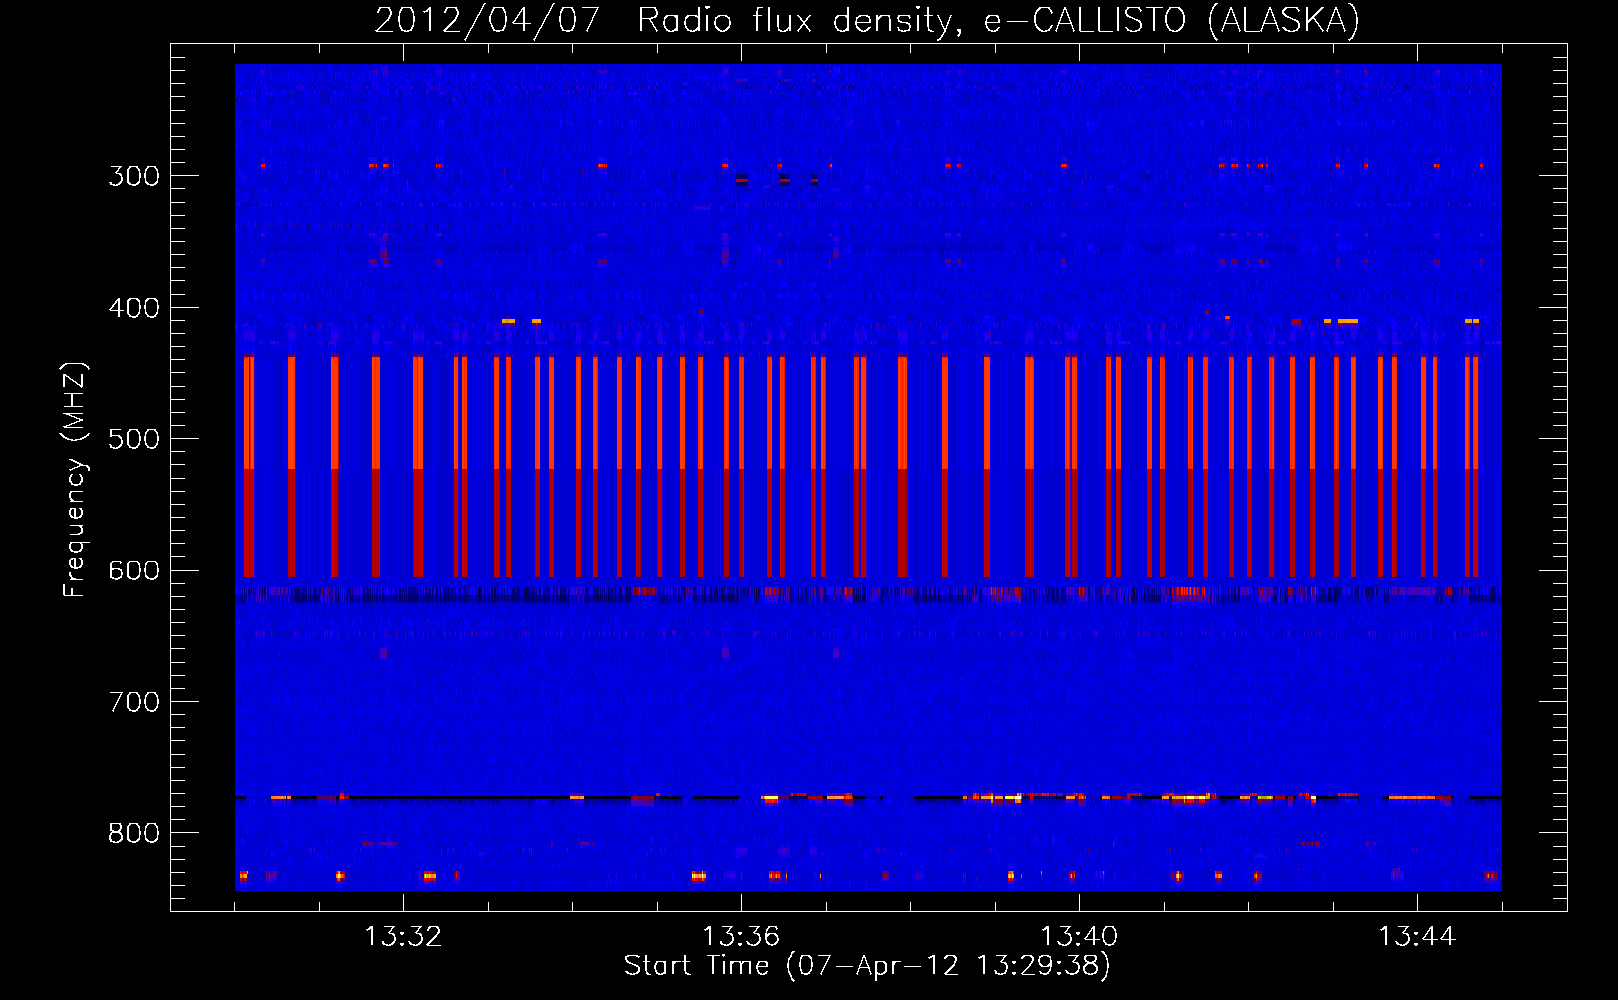Screen dimensions: 1618x1000
Task: Click the 800 frequency tick label
Action: (x=134, y=834)
